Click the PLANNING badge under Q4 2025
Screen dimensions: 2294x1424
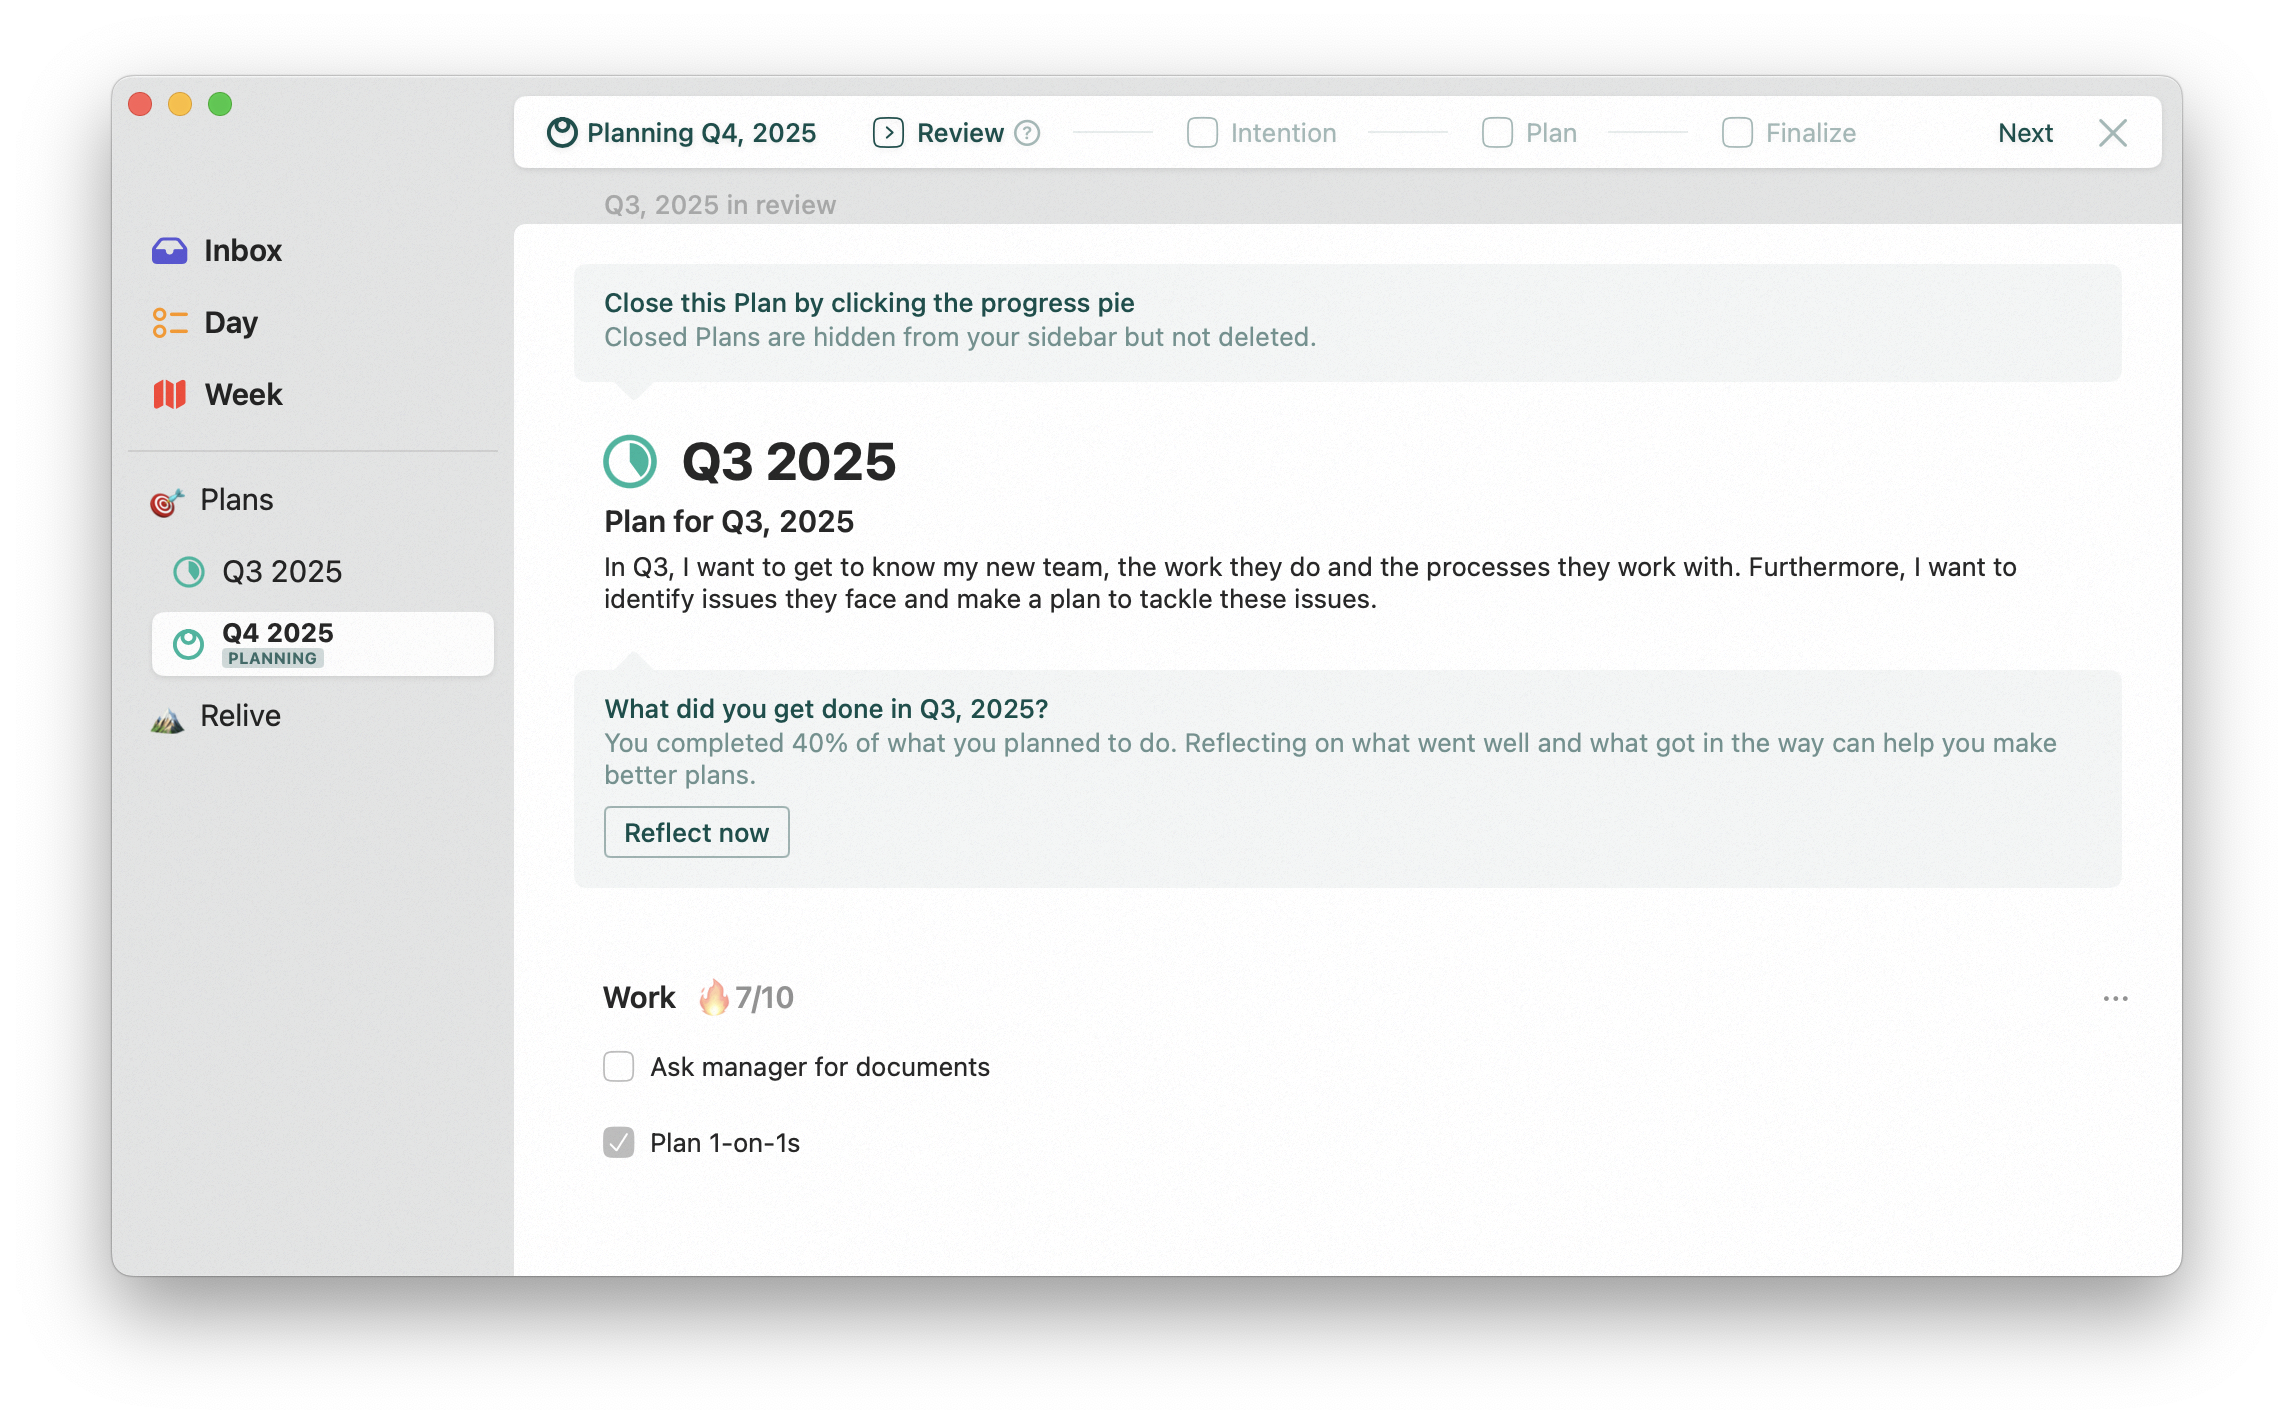pyautogui.click(x=272, y=658)
